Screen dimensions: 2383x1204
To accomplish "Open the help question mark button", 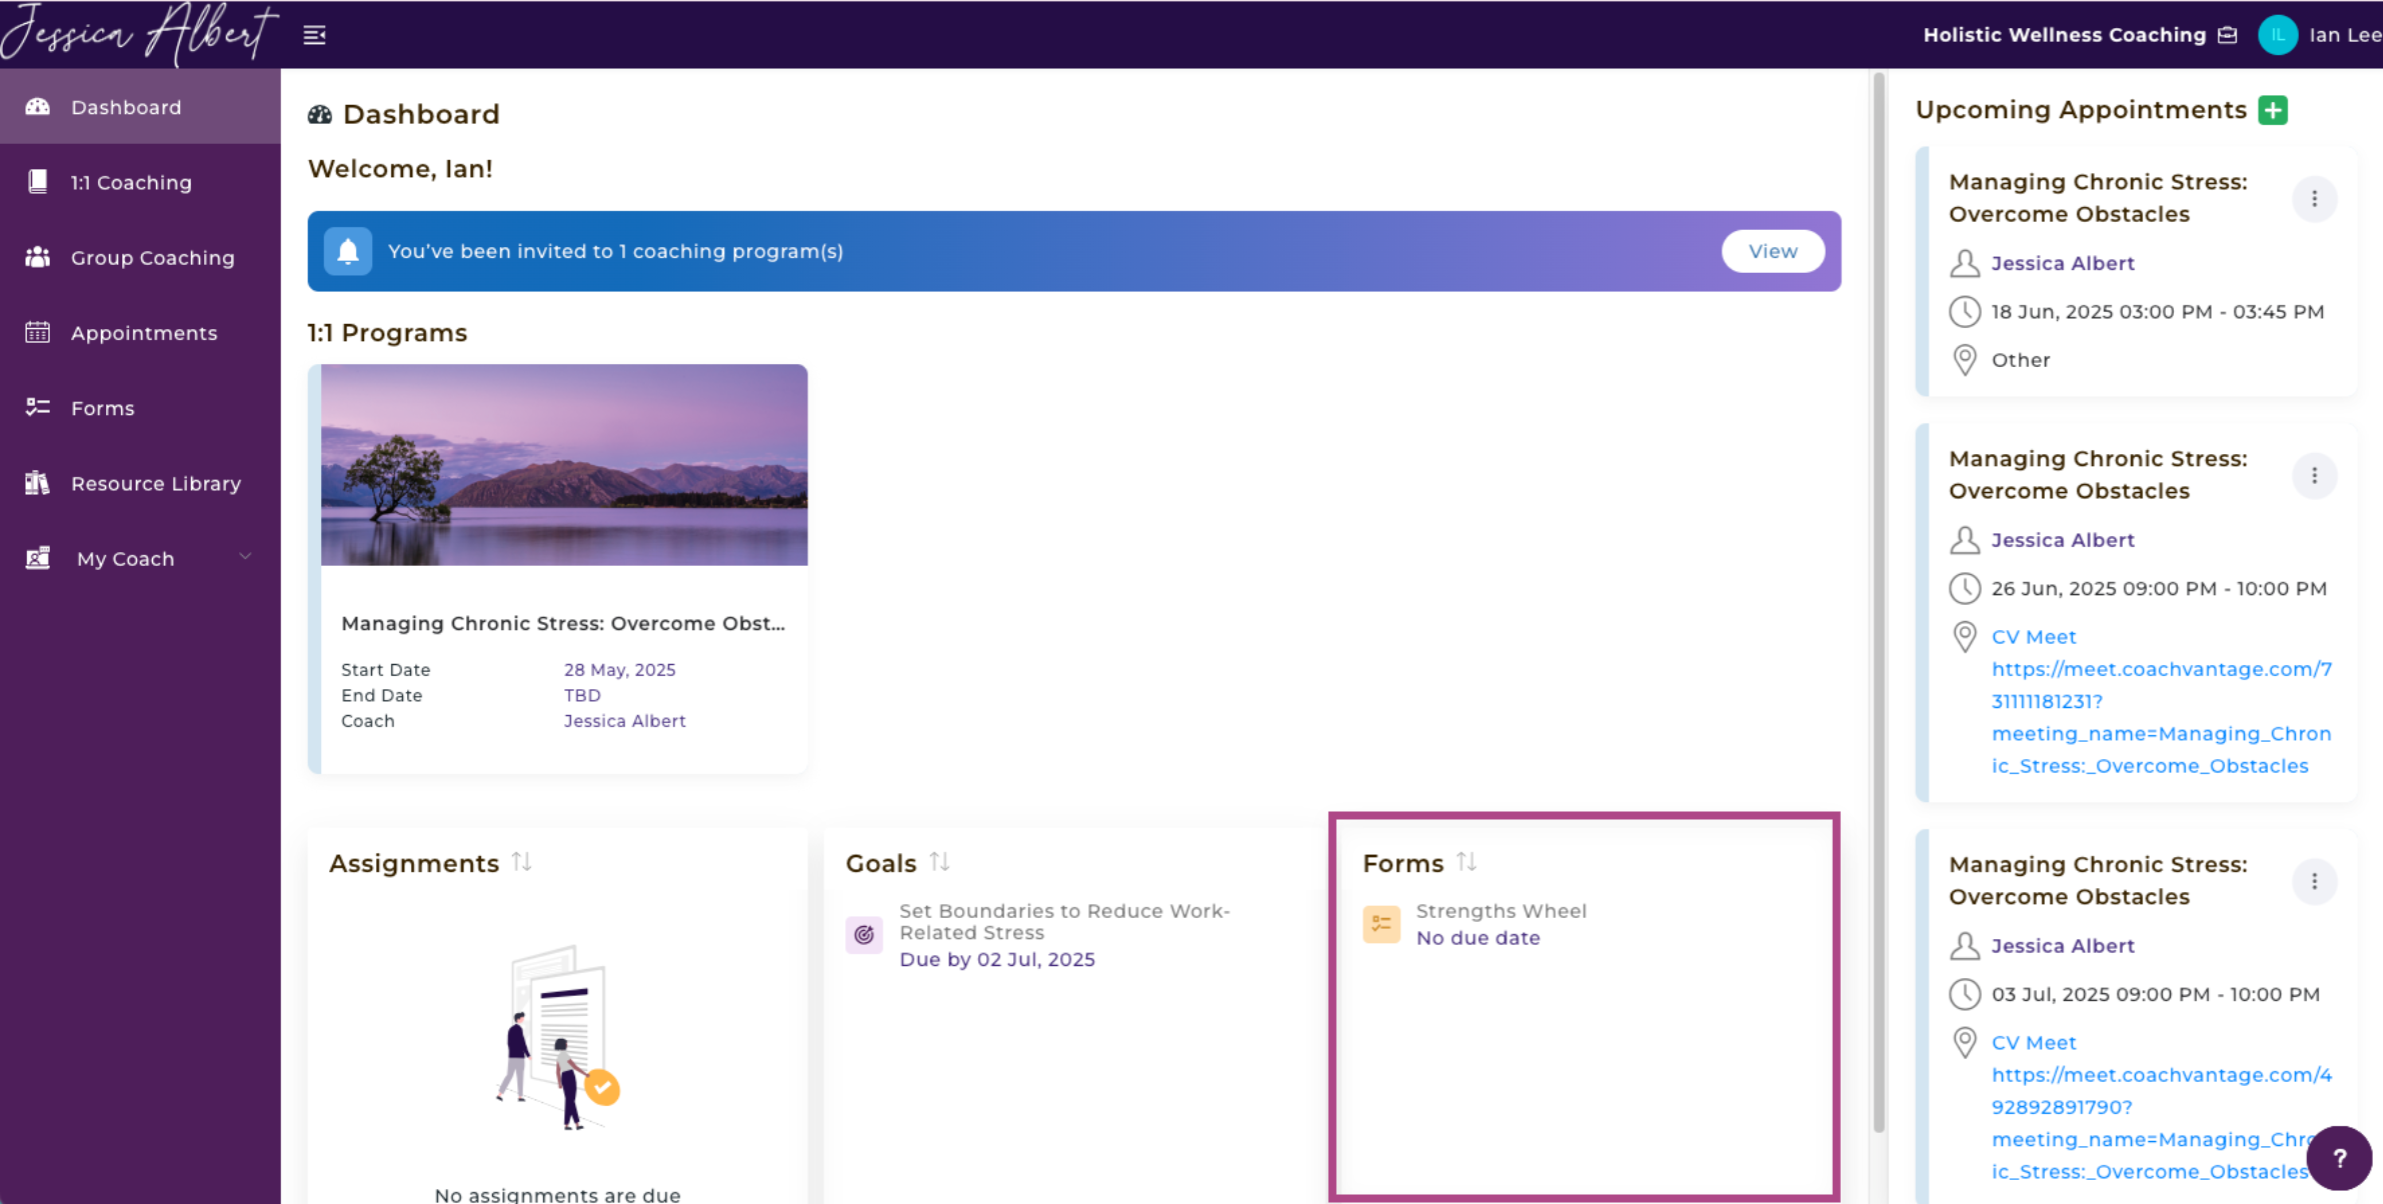I will click(x=2339, y=1158).
